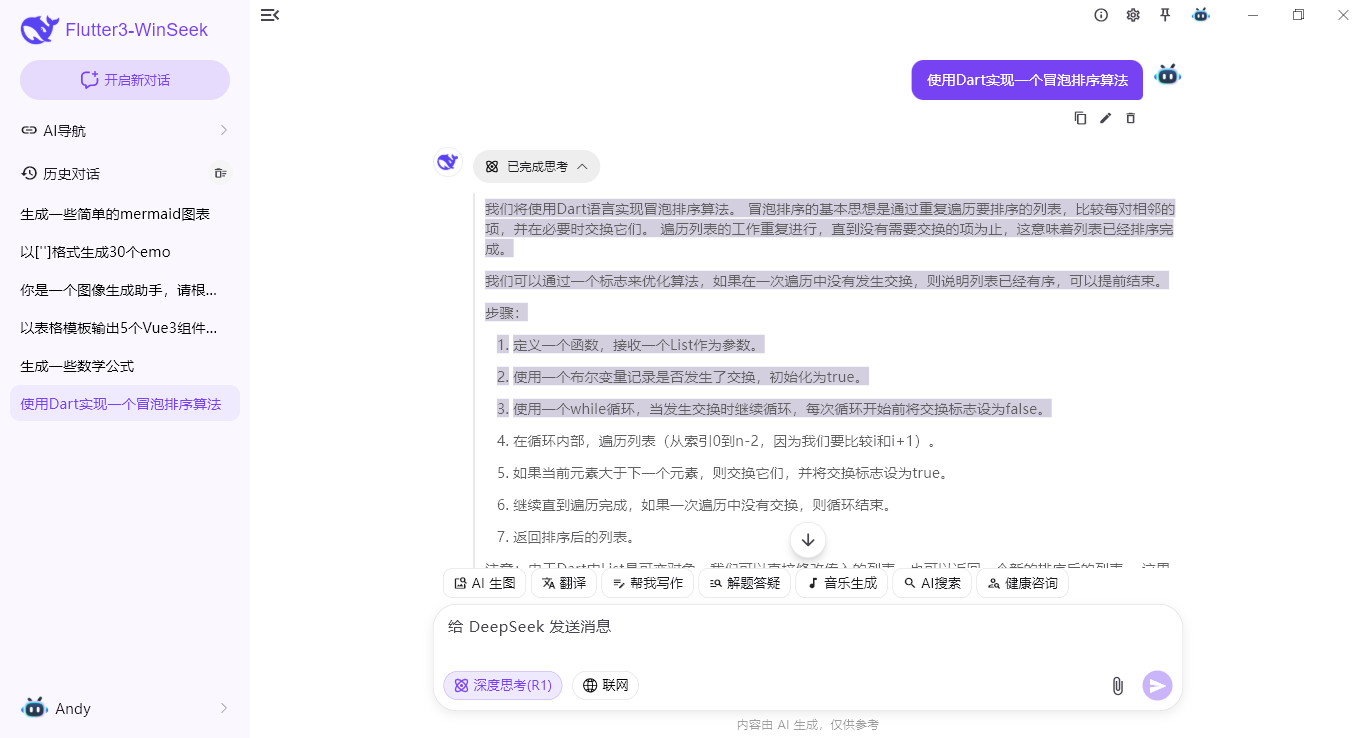
Task: Open the 音乐生成 music generator
Action: [841, 583]
